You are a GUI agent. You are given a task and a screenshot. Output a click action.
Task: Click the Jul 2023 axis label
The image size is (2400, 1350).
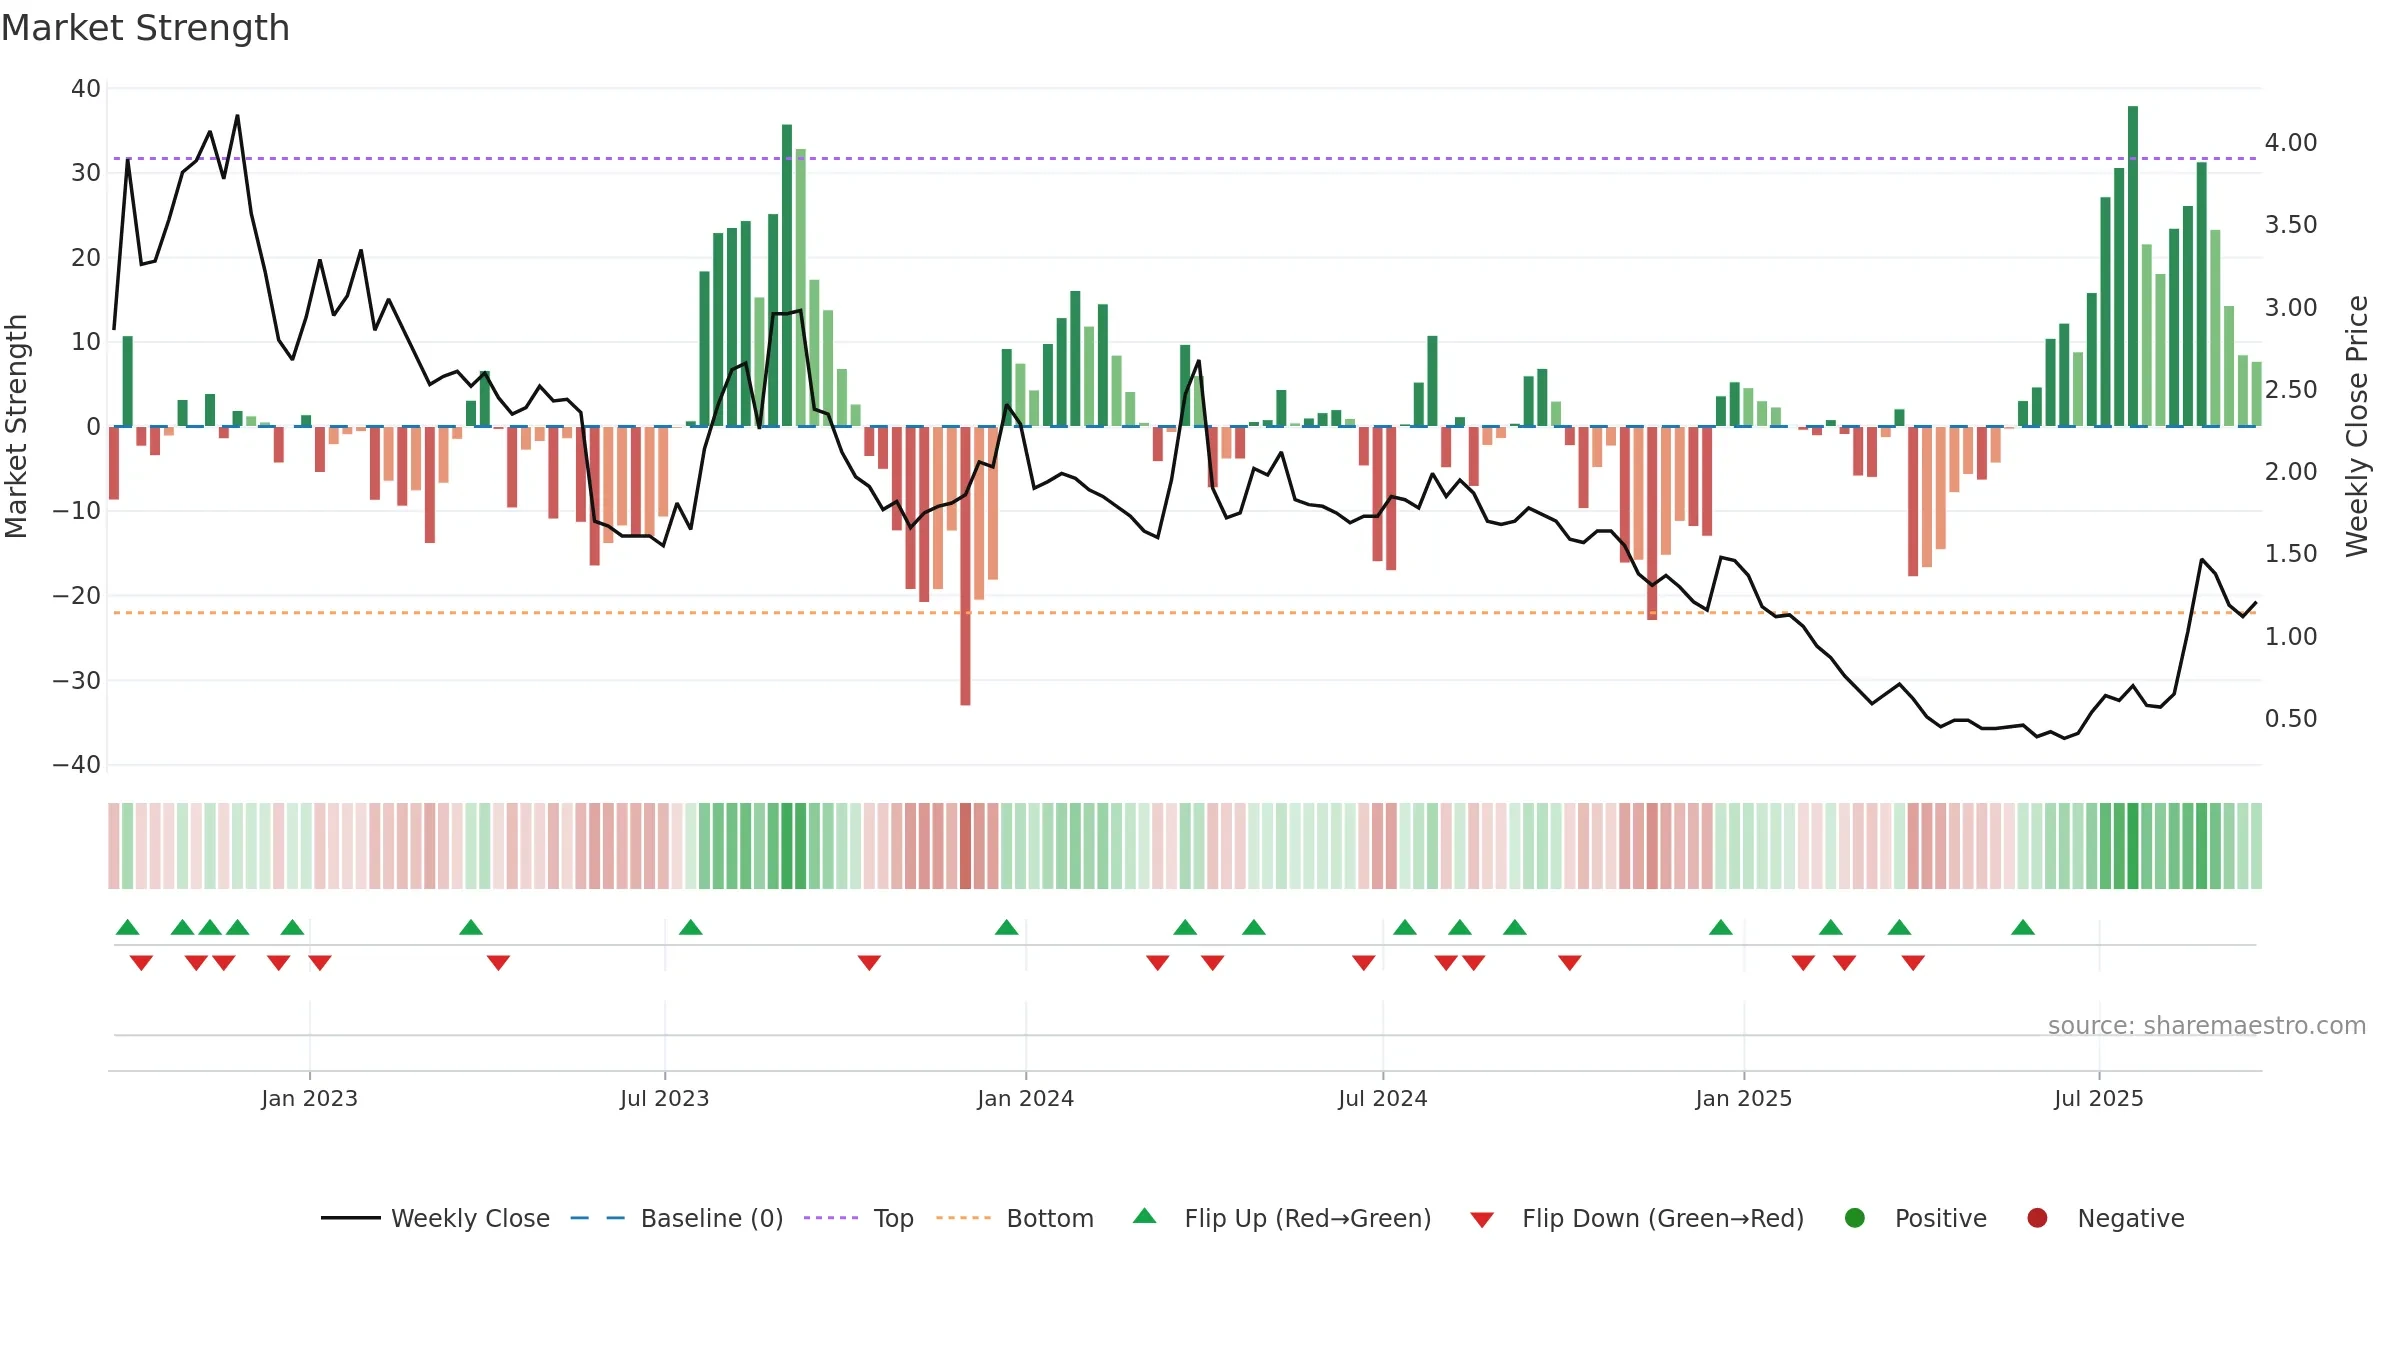[x=665, y=1098]
